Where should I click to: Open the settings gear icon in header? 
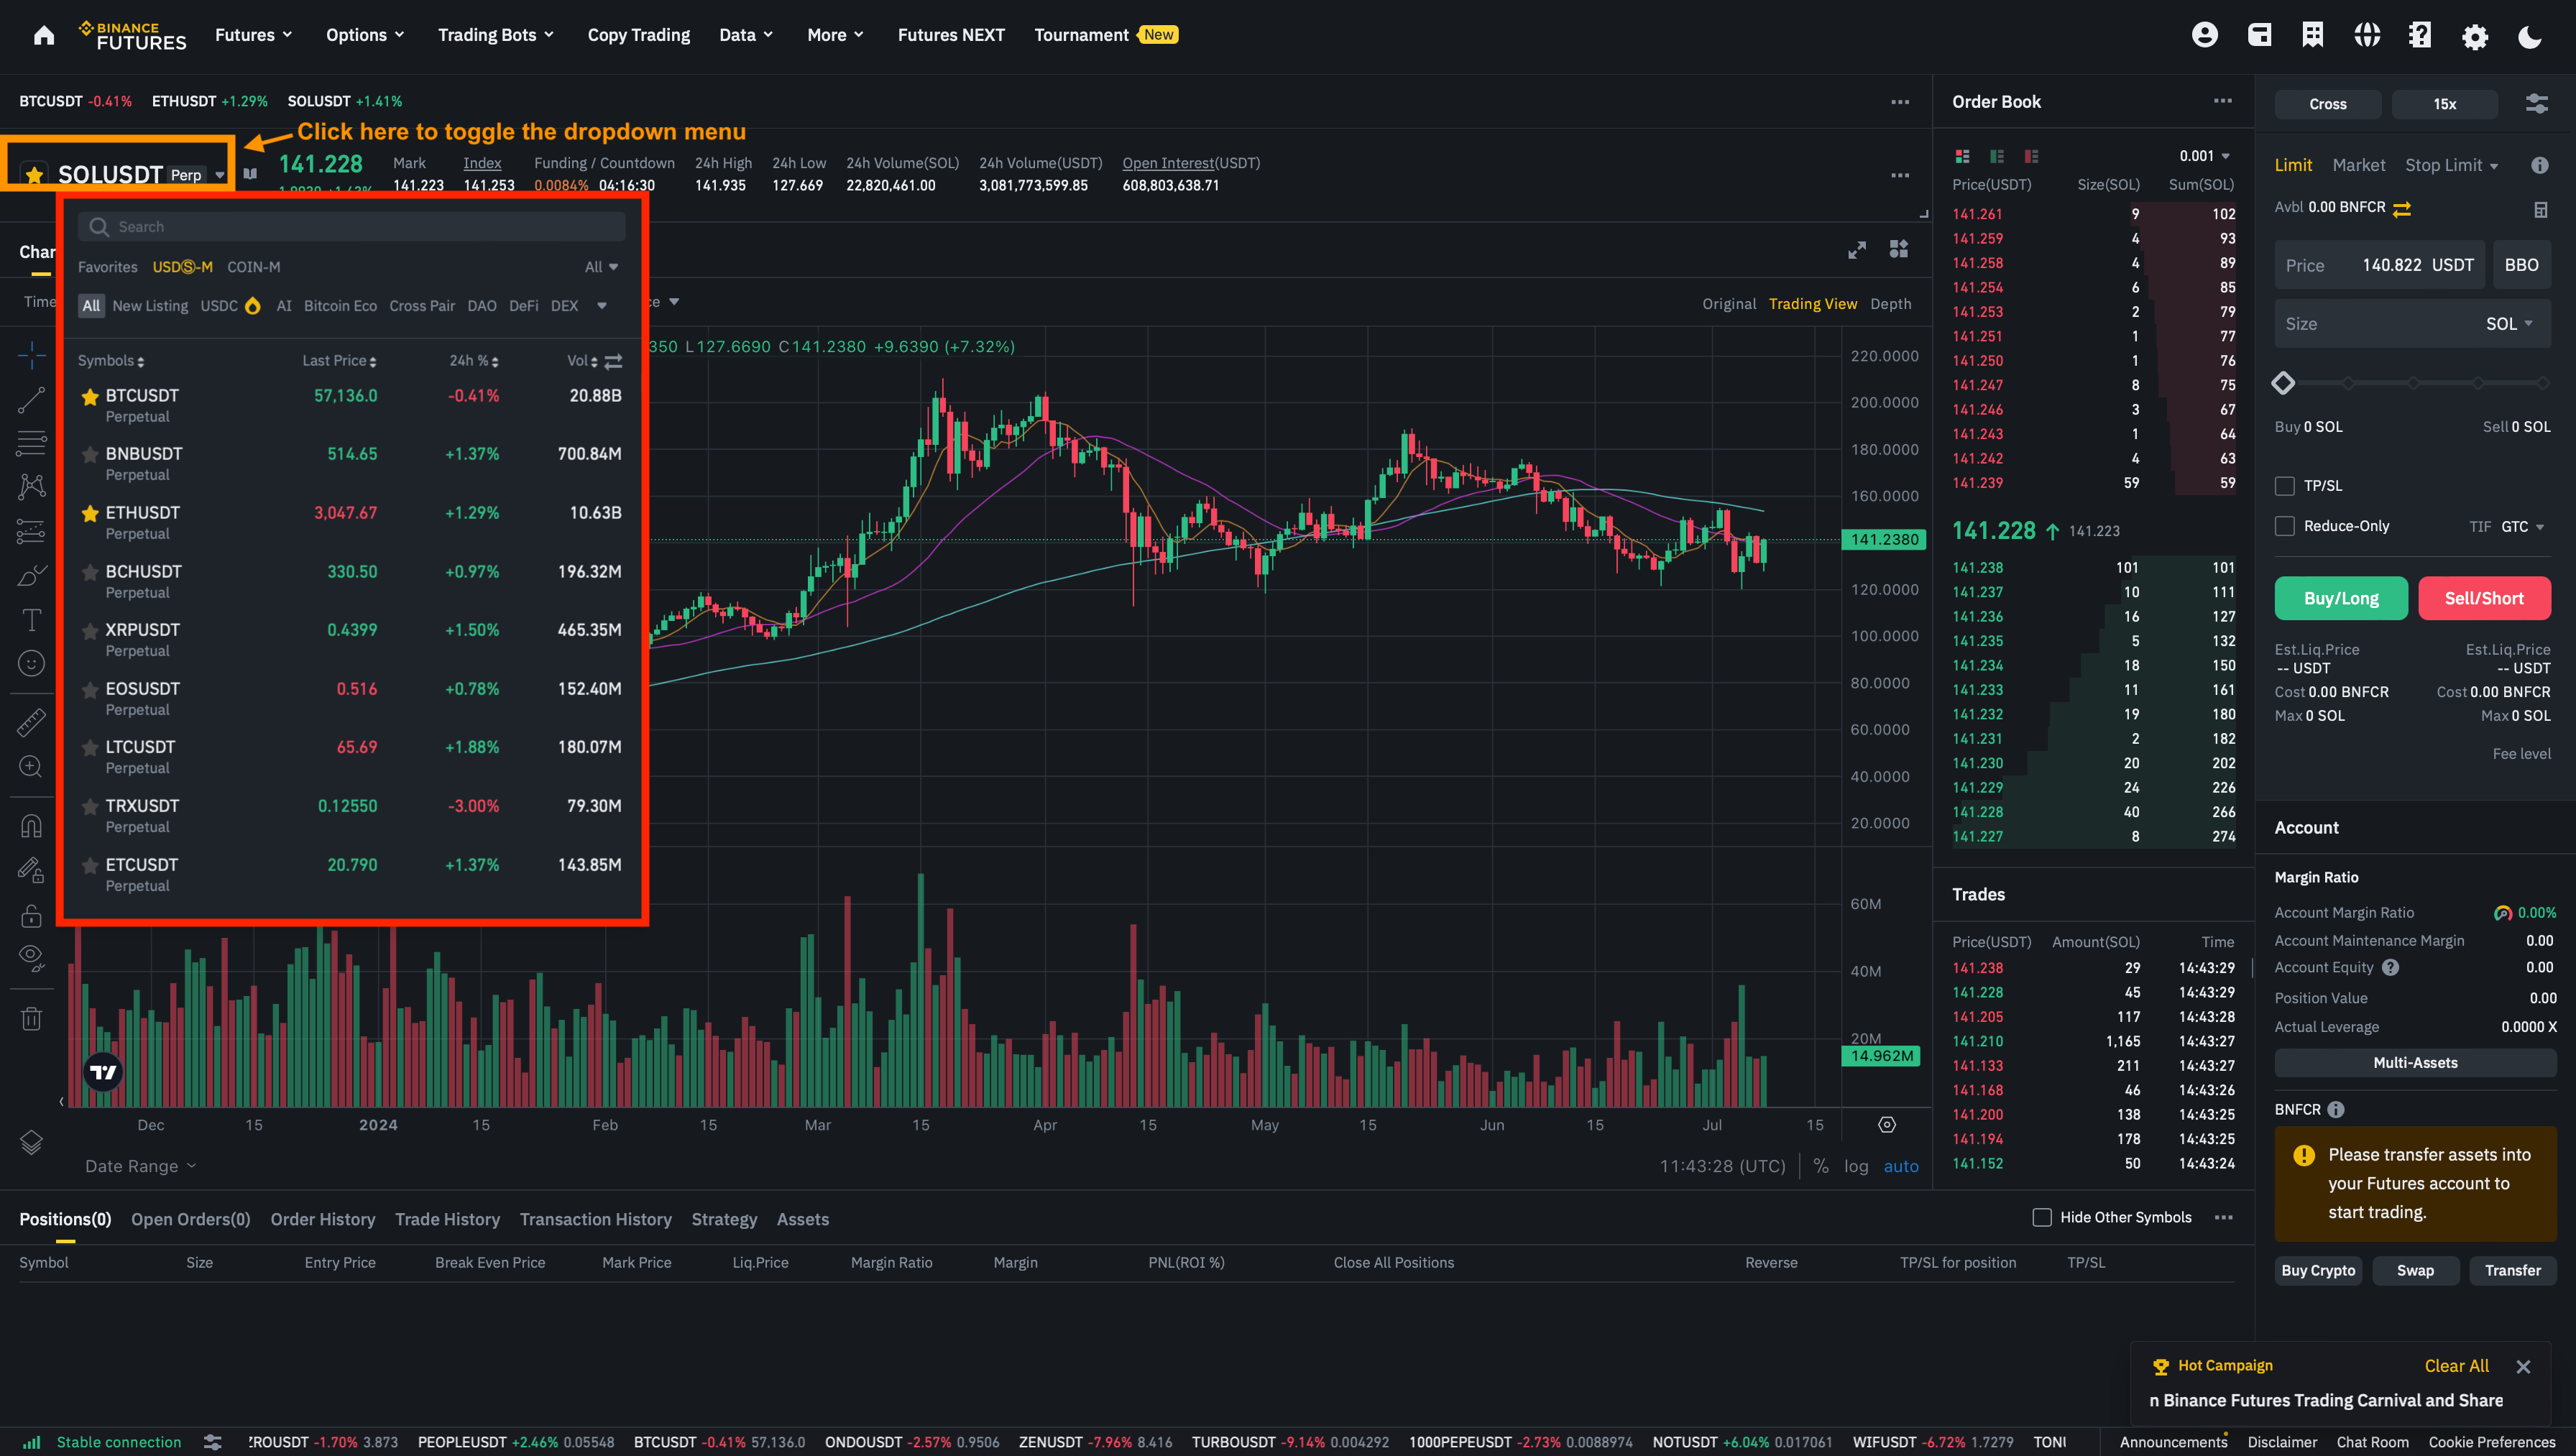[x=2475, y=37]
